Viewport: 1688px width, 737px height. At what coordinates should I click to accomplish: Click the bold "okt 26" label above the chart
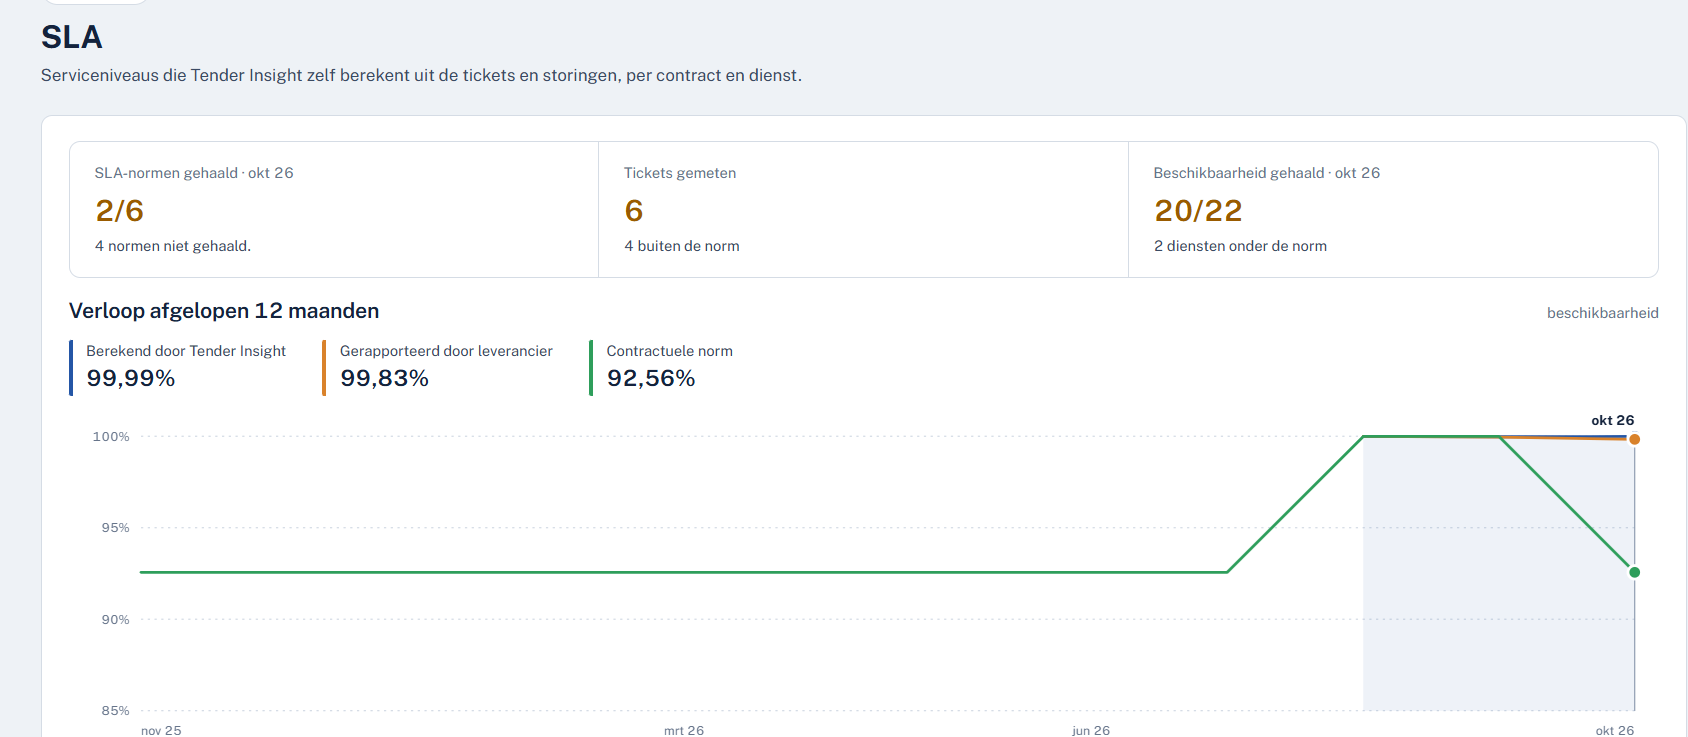pos(1613,420)
